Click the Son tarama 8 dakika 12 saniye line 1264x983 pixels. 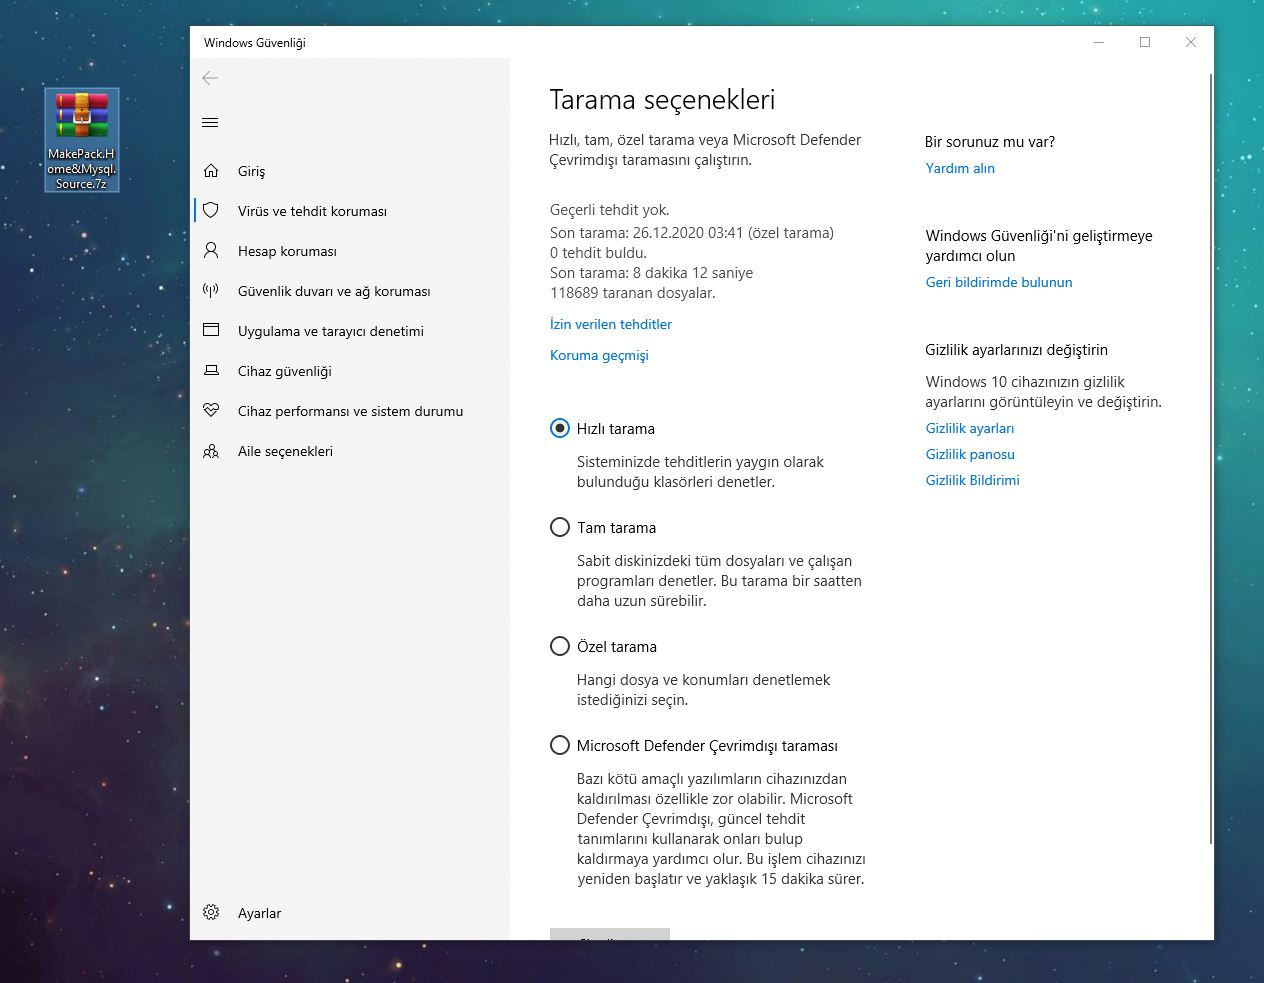coord(651,273)
